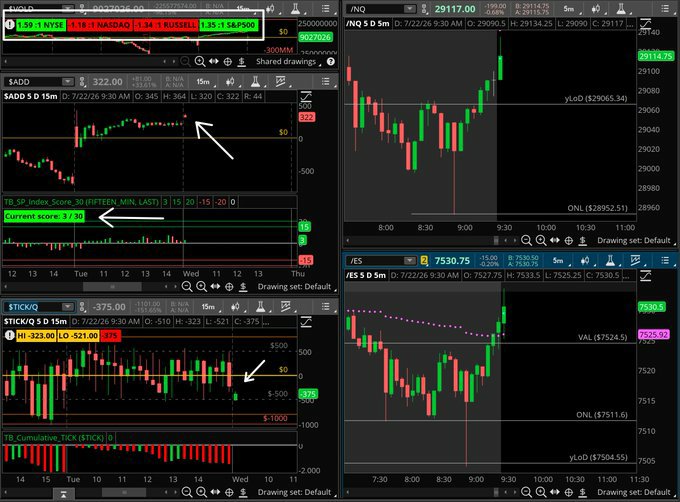Image resolution: width=680 pixels, height=502 pixels.
Task: Open 15m timeframe selector on $ADD chart
Action: coord(203,81)
